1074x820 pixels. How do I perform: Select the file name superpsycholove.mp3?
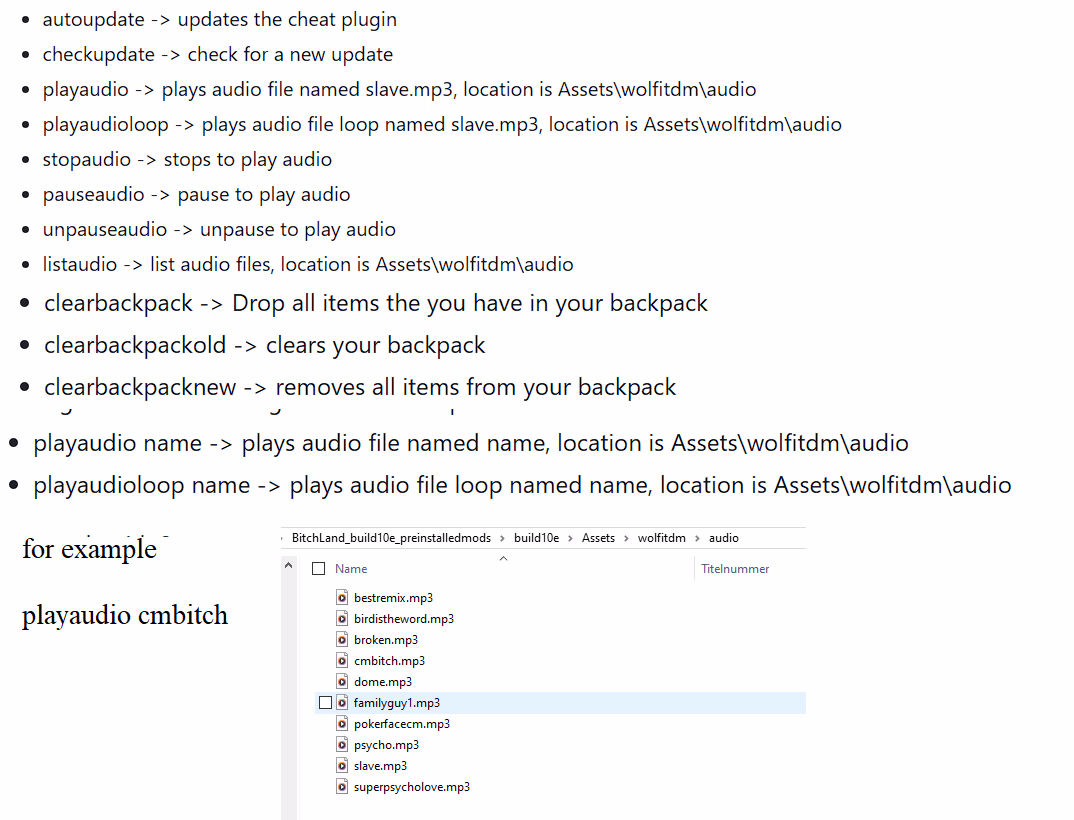click(x=412, y=787)
